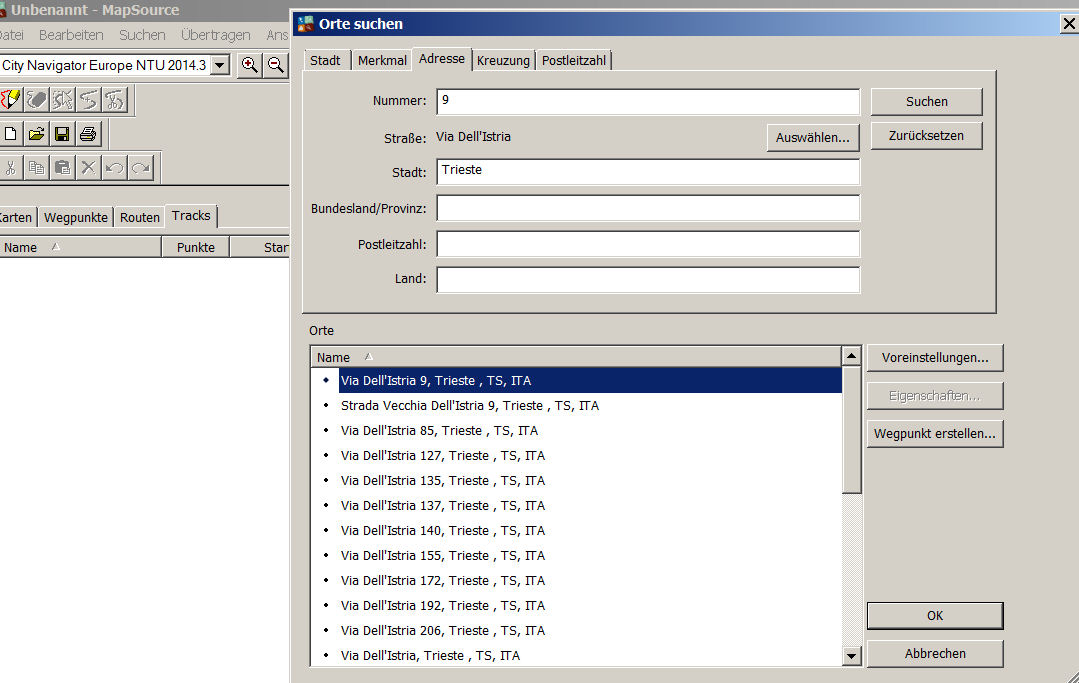Screen dimensions: 1079x683
Task: Switch to the Merkmal search tab
Action: (x=382, y=61)
